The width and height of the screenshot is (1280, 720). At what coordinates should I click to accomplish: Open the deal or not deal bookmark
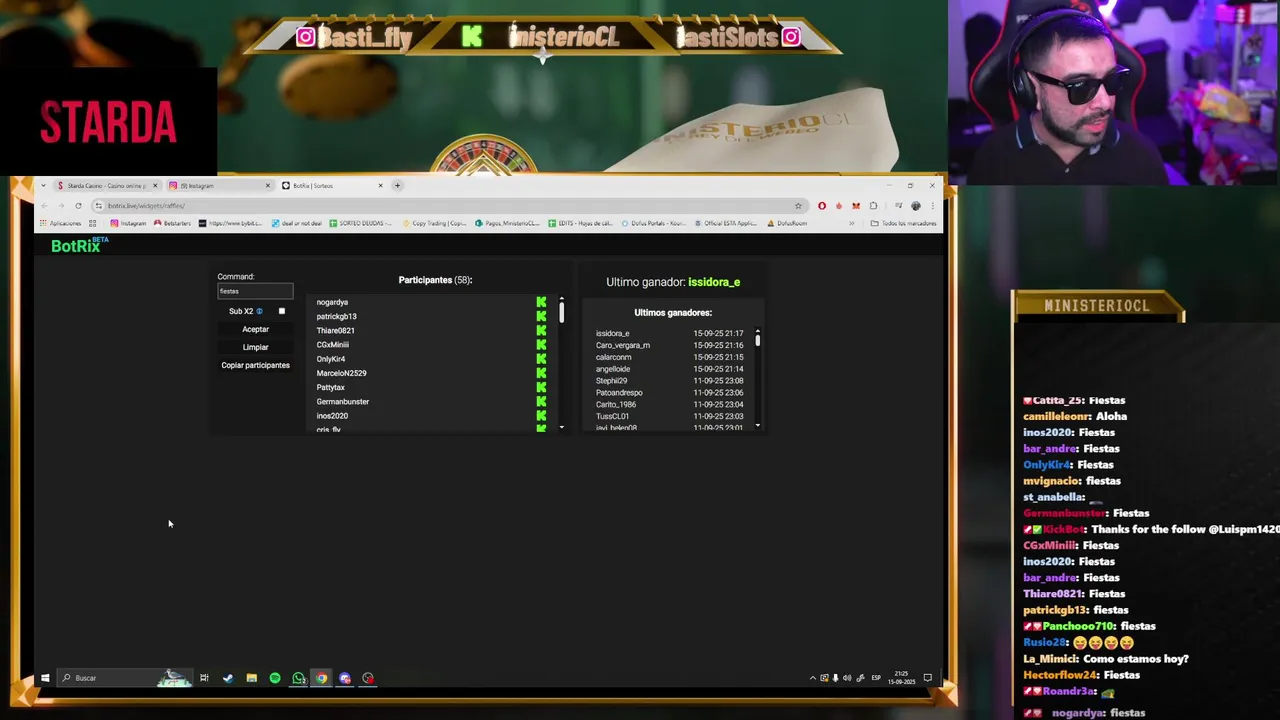tap(297, 223)
